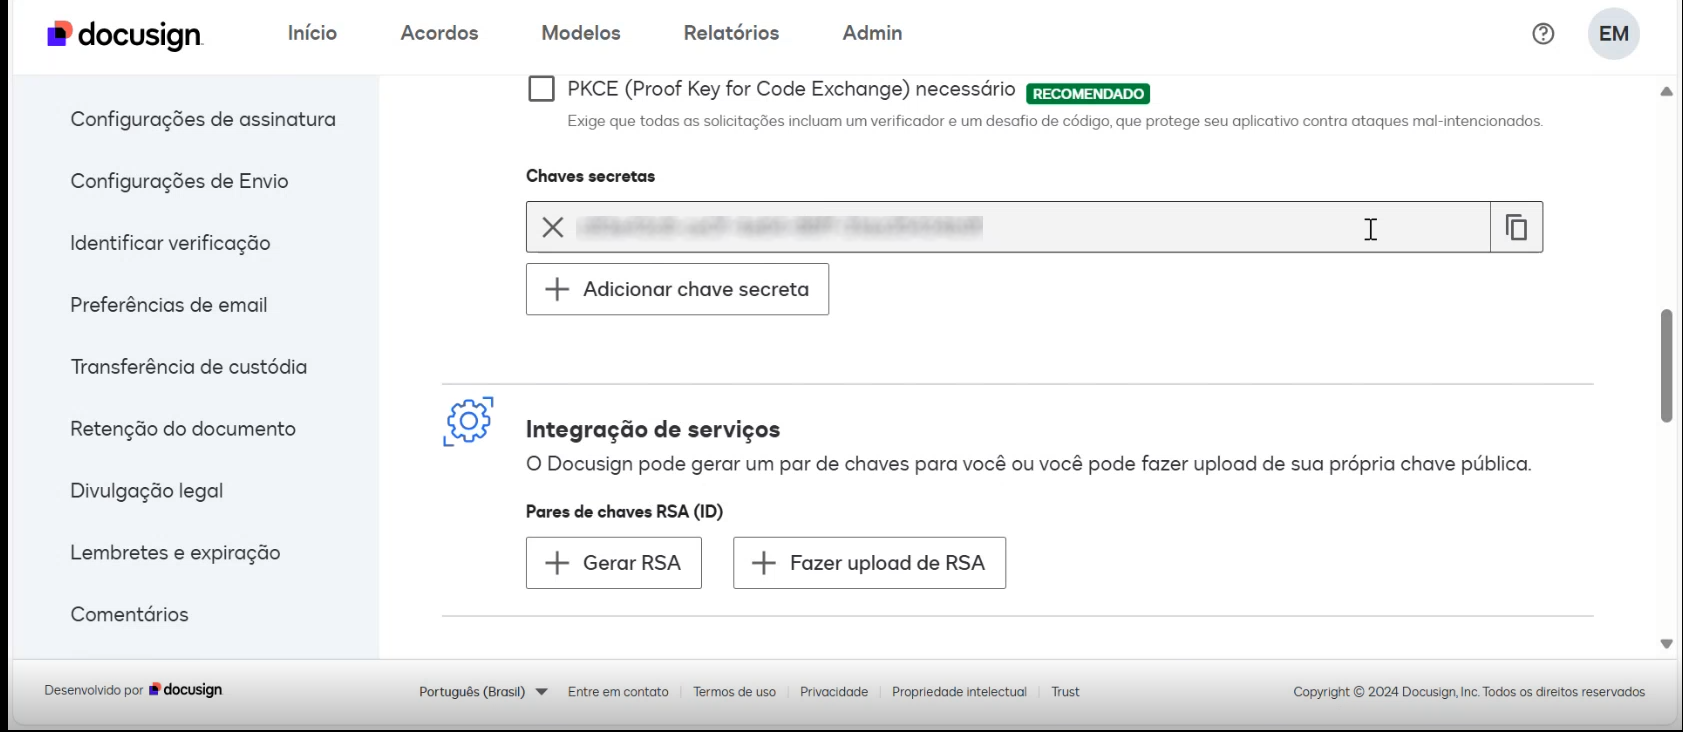This screenshot has height=732, width=1683.
Task: Click the gear icon beside Integração de serviços
Action: click(468, 421)
